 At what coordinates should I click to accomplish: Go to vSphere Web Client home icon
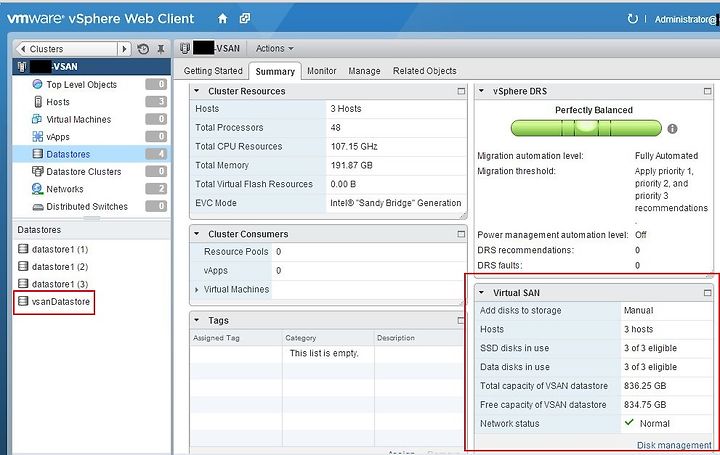[x=223, y=18]
